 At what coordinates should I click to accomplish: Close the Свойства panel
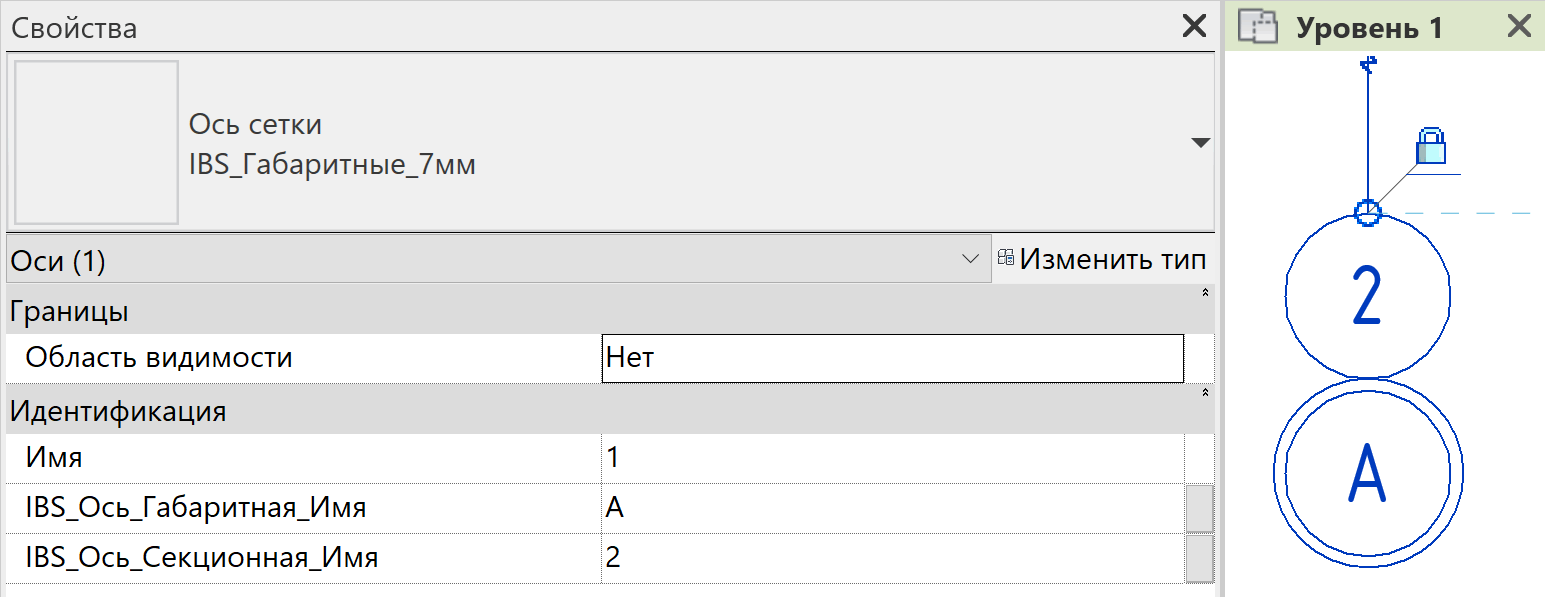pos(1194,26)
